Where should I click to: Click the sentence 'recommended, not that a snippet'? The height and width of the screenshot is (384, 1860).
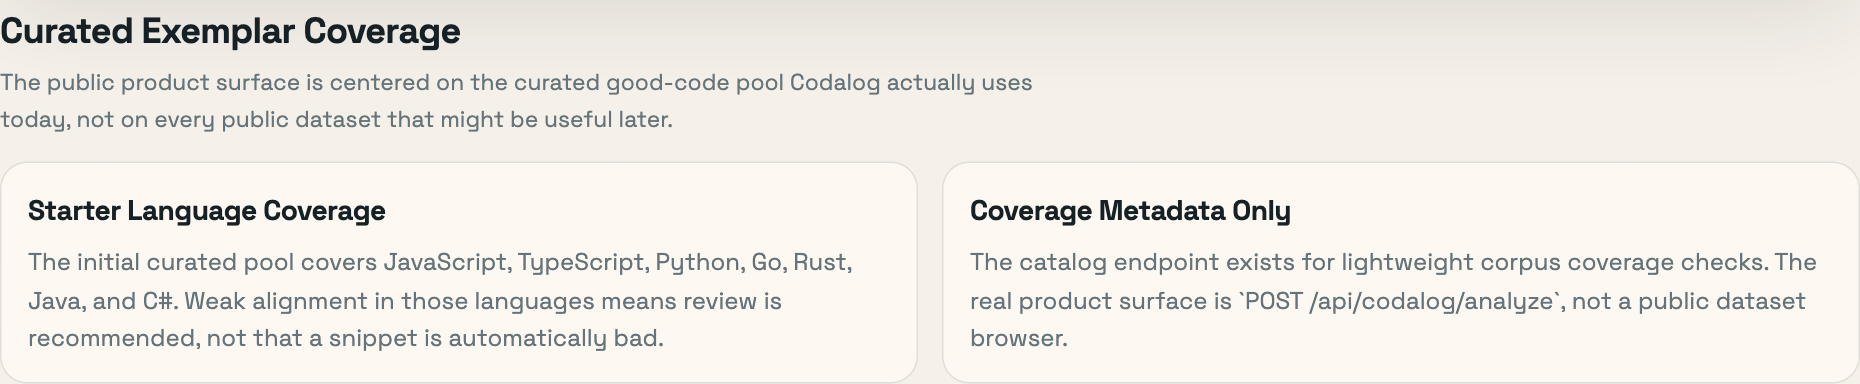(x=346, y=339)
